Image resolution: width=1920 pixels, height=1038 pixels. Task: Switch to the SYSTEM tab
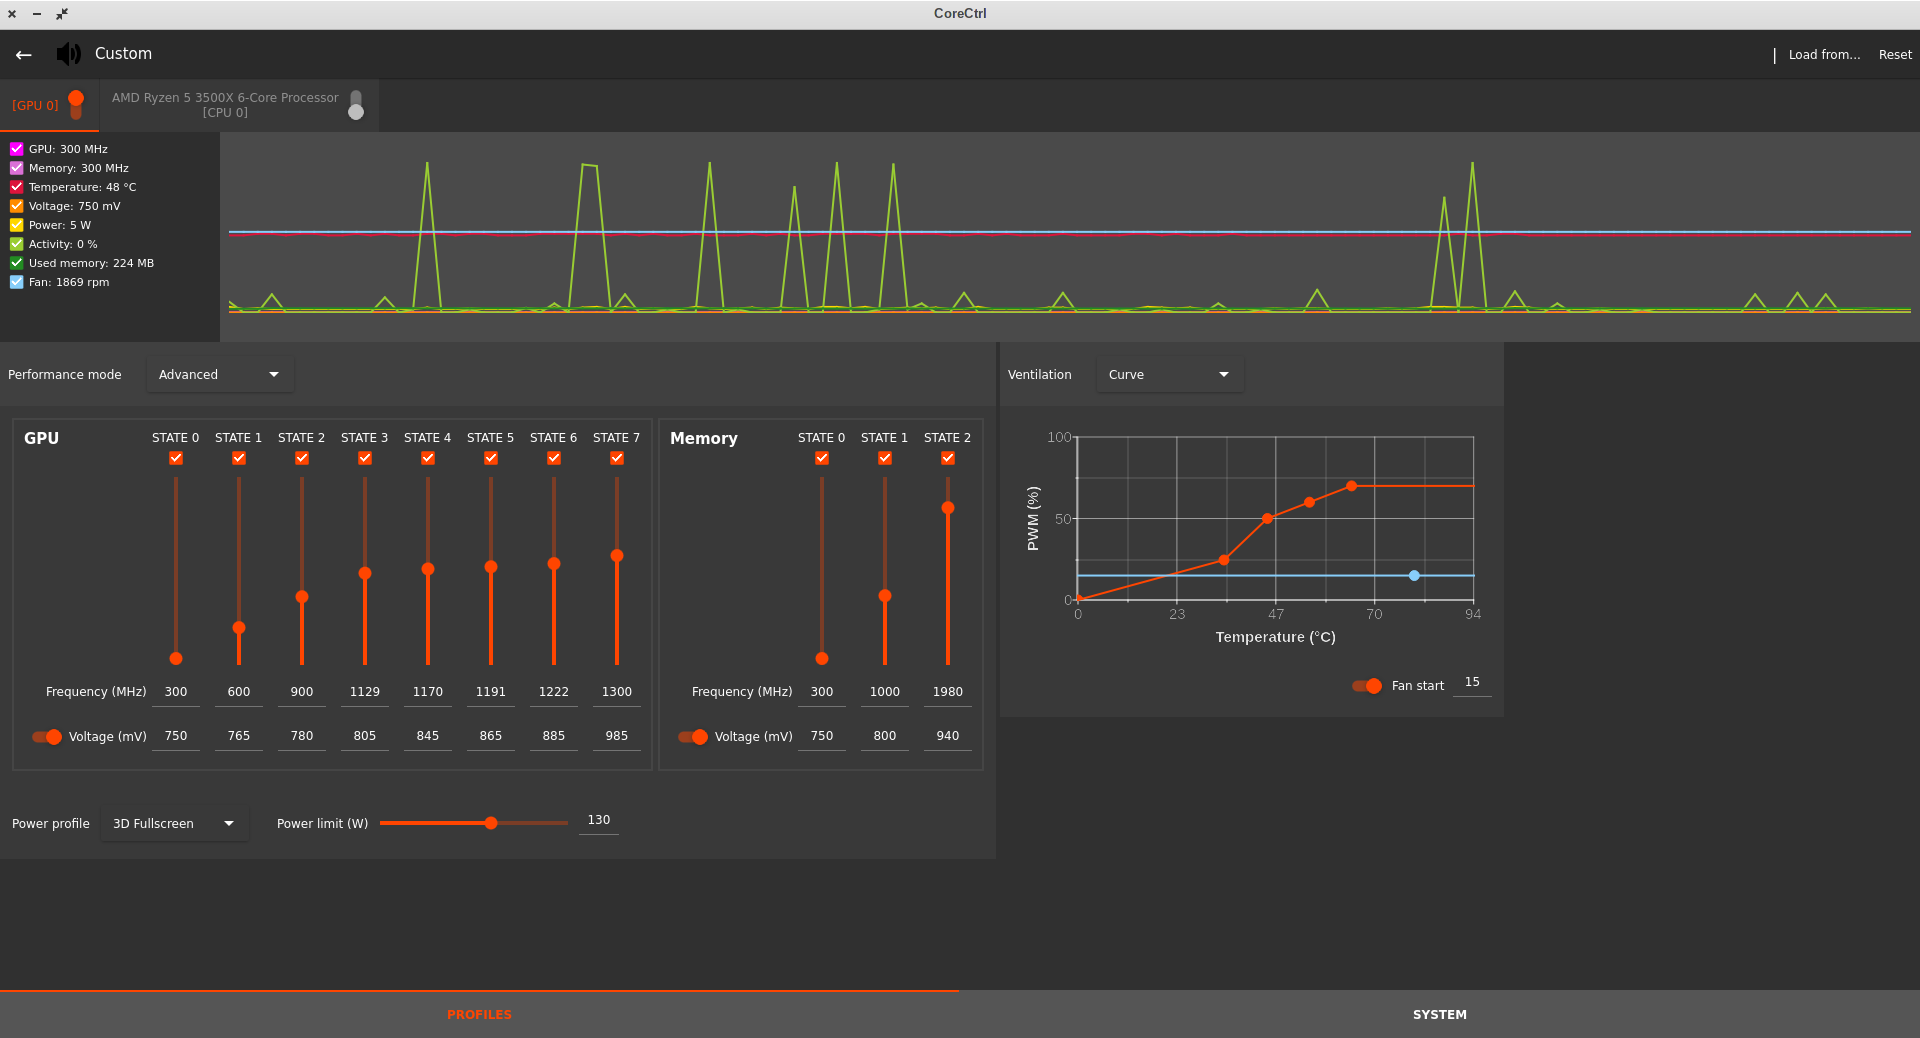[1440, 1015]
